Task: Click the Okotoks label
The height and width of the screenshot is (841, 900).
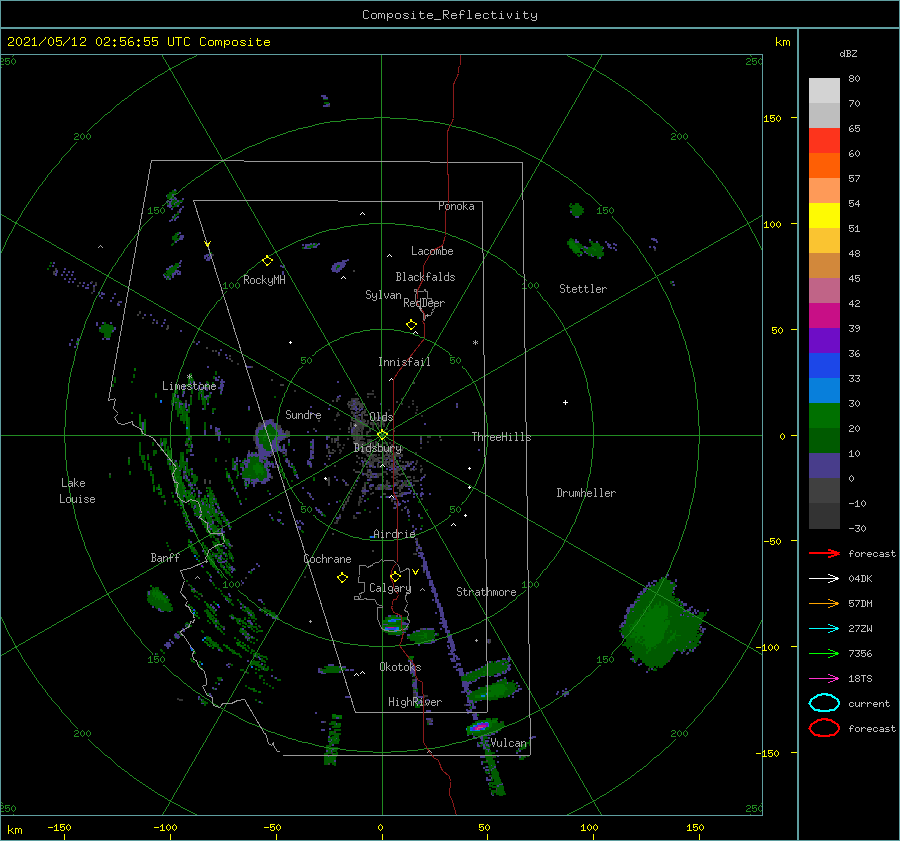Action: click(400, 666)
